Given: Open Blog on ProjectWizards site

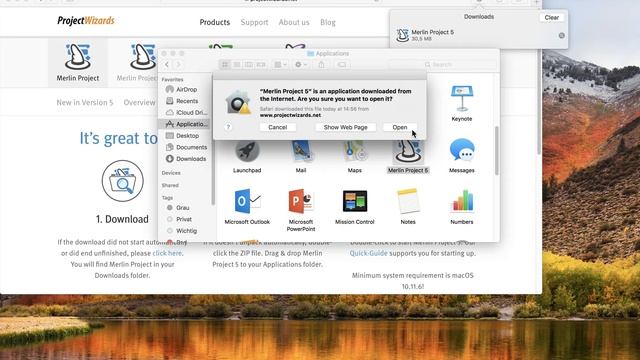Looking at the screenshot, I should [328, 22].
